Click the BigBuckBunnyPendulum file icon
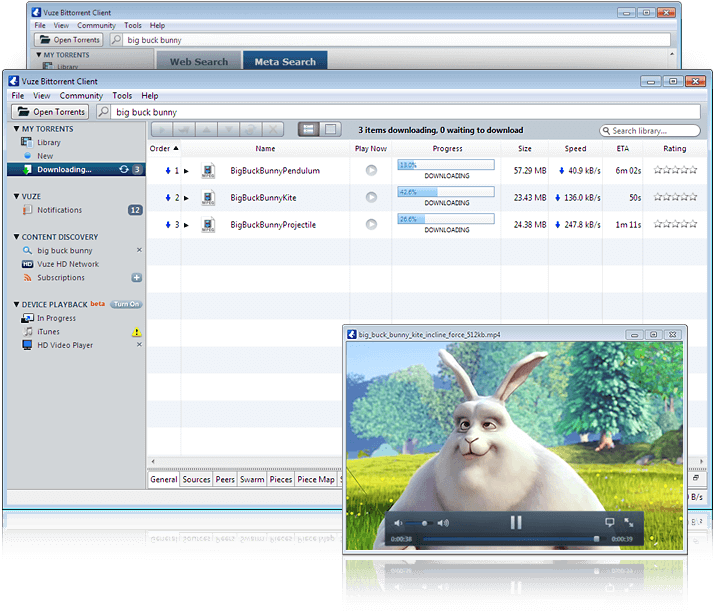The image size is (713, 611). [x=208, y=170]
